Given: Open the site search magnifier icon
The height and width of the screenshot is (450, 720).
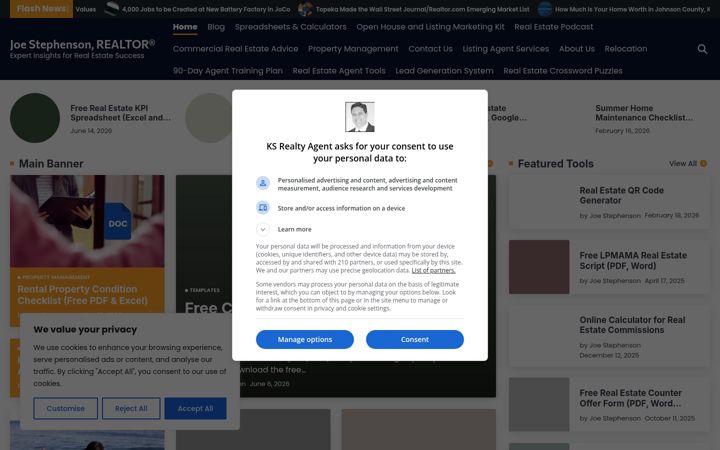Looking at the screenshot, I should [x=702, y=49].
